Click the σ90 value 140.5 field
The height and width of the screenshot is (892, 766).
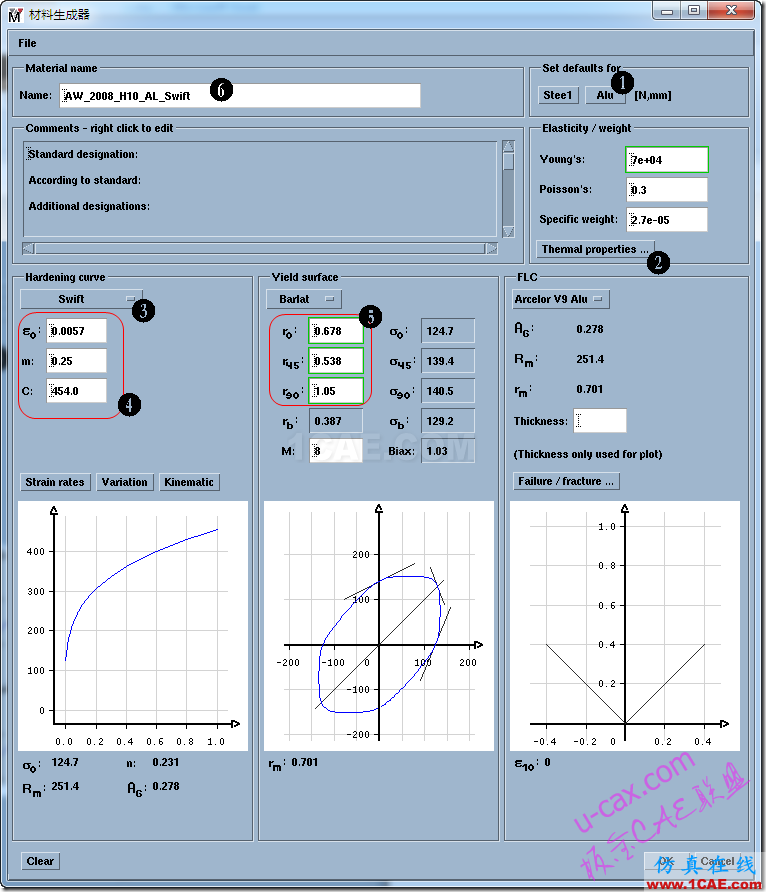(448, 391)
